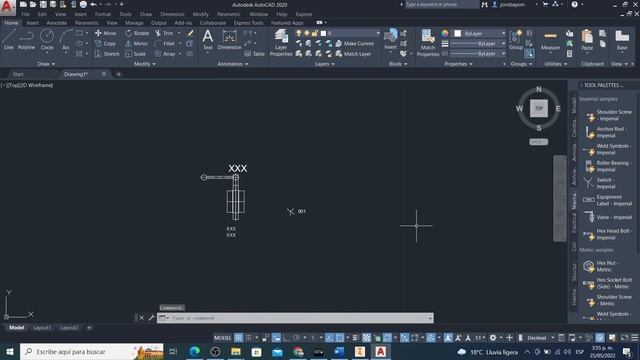
Task: Activate the Fillet command
Action: point(164,43)
